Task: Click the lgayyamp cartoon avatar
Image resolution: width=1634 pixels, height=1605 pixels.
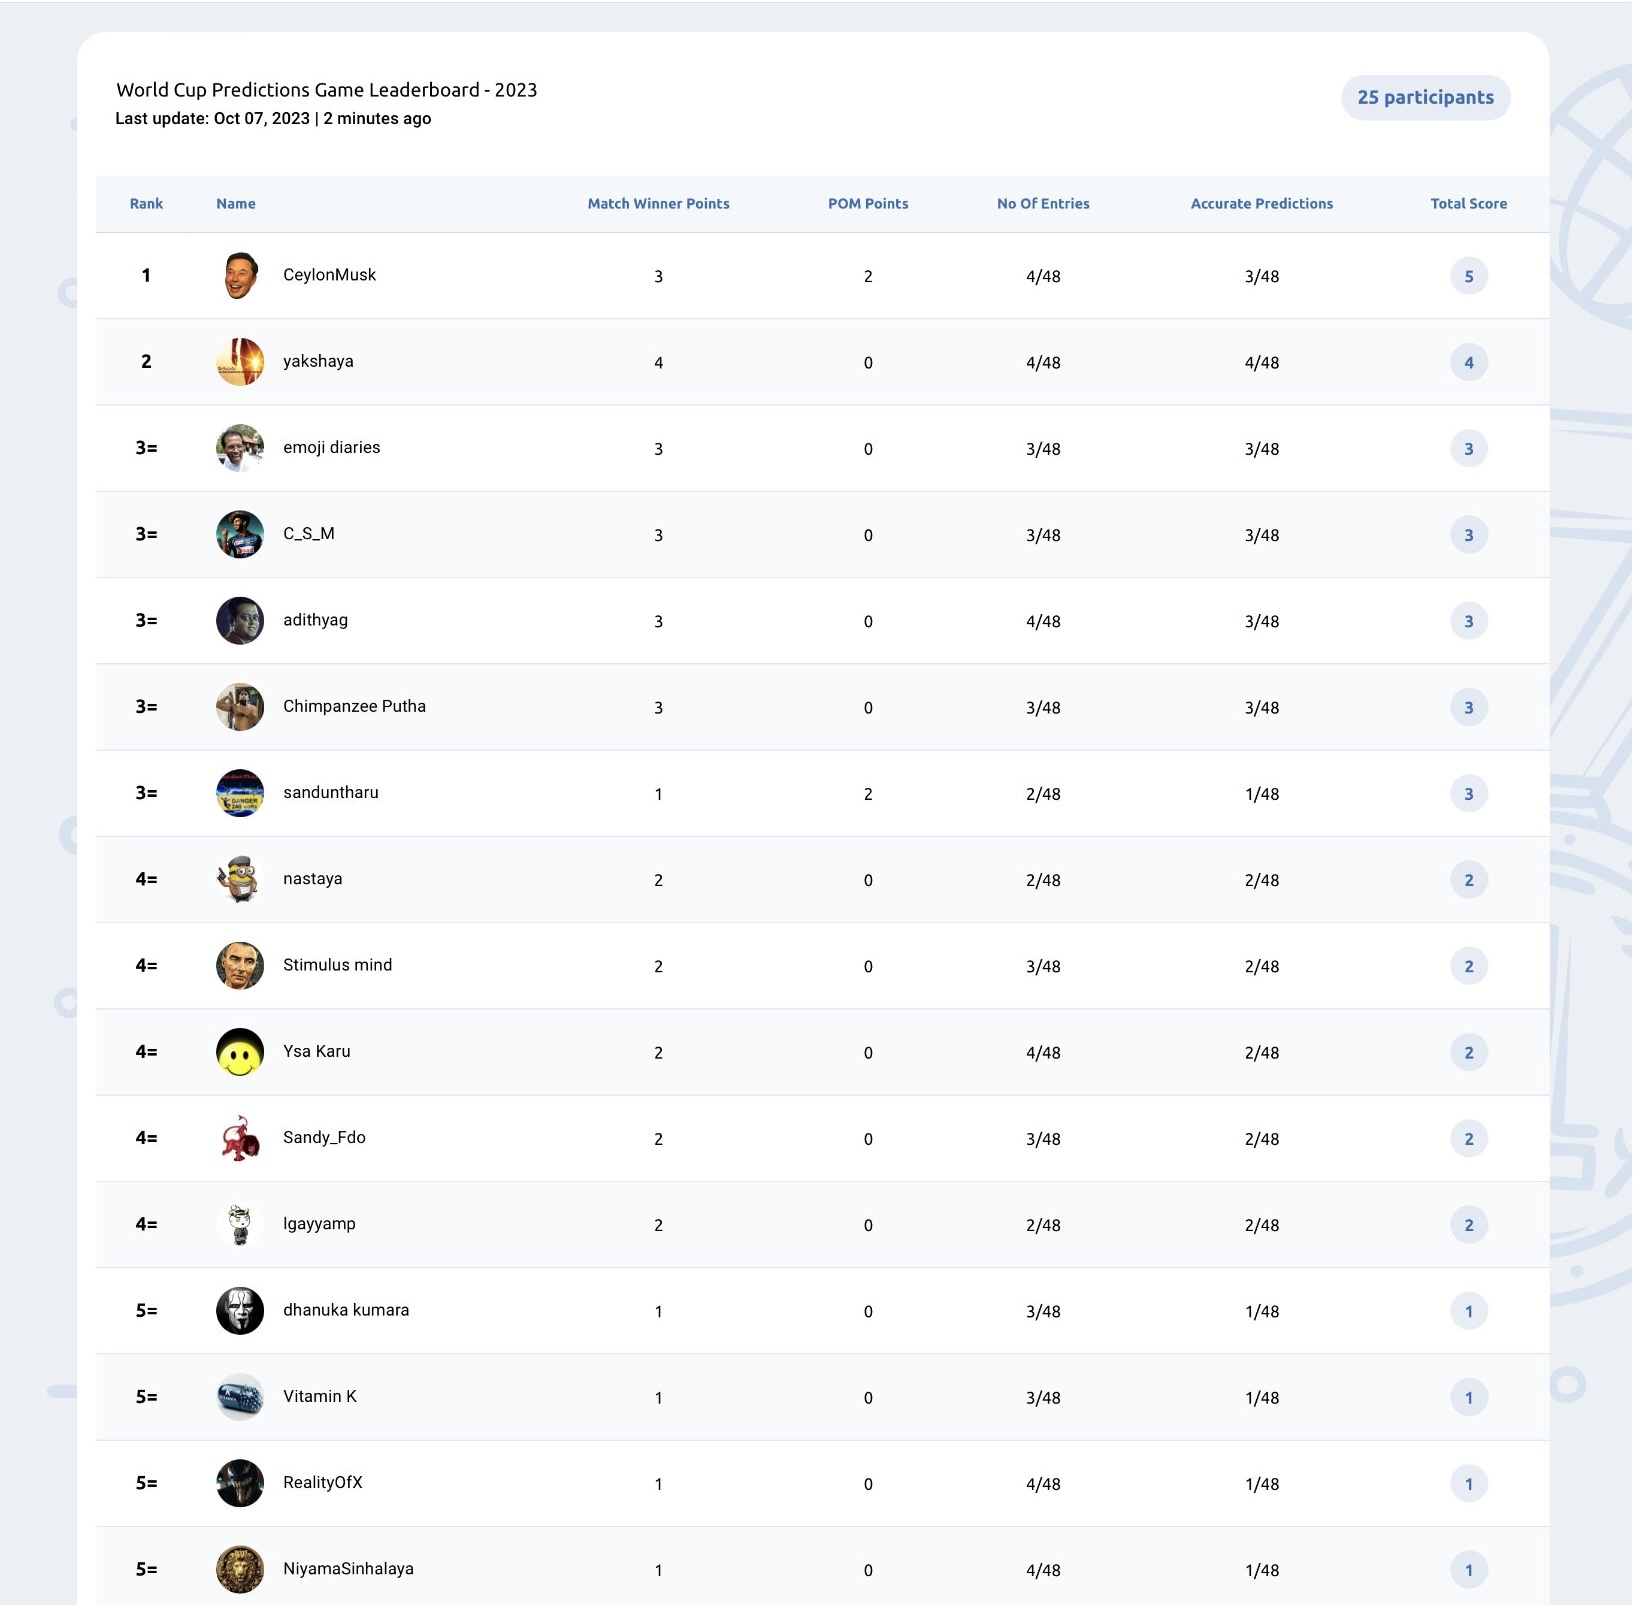Action: [x=240, y=1225]
